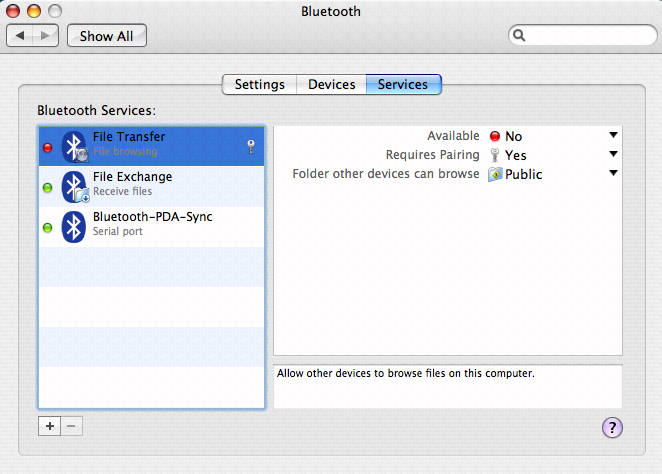Switch to the Settings tab

260,84
